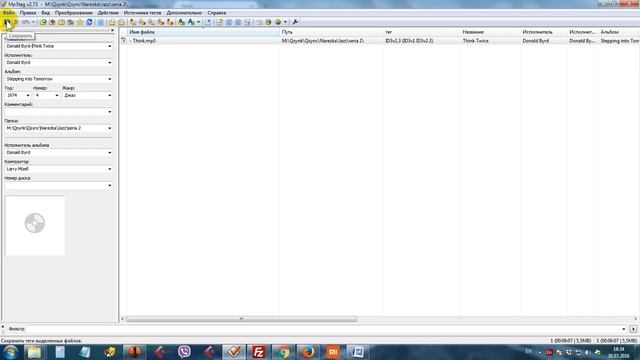Sort by the тег column header
The height and width of the screenshot is (360, 640).
[422, 32]
